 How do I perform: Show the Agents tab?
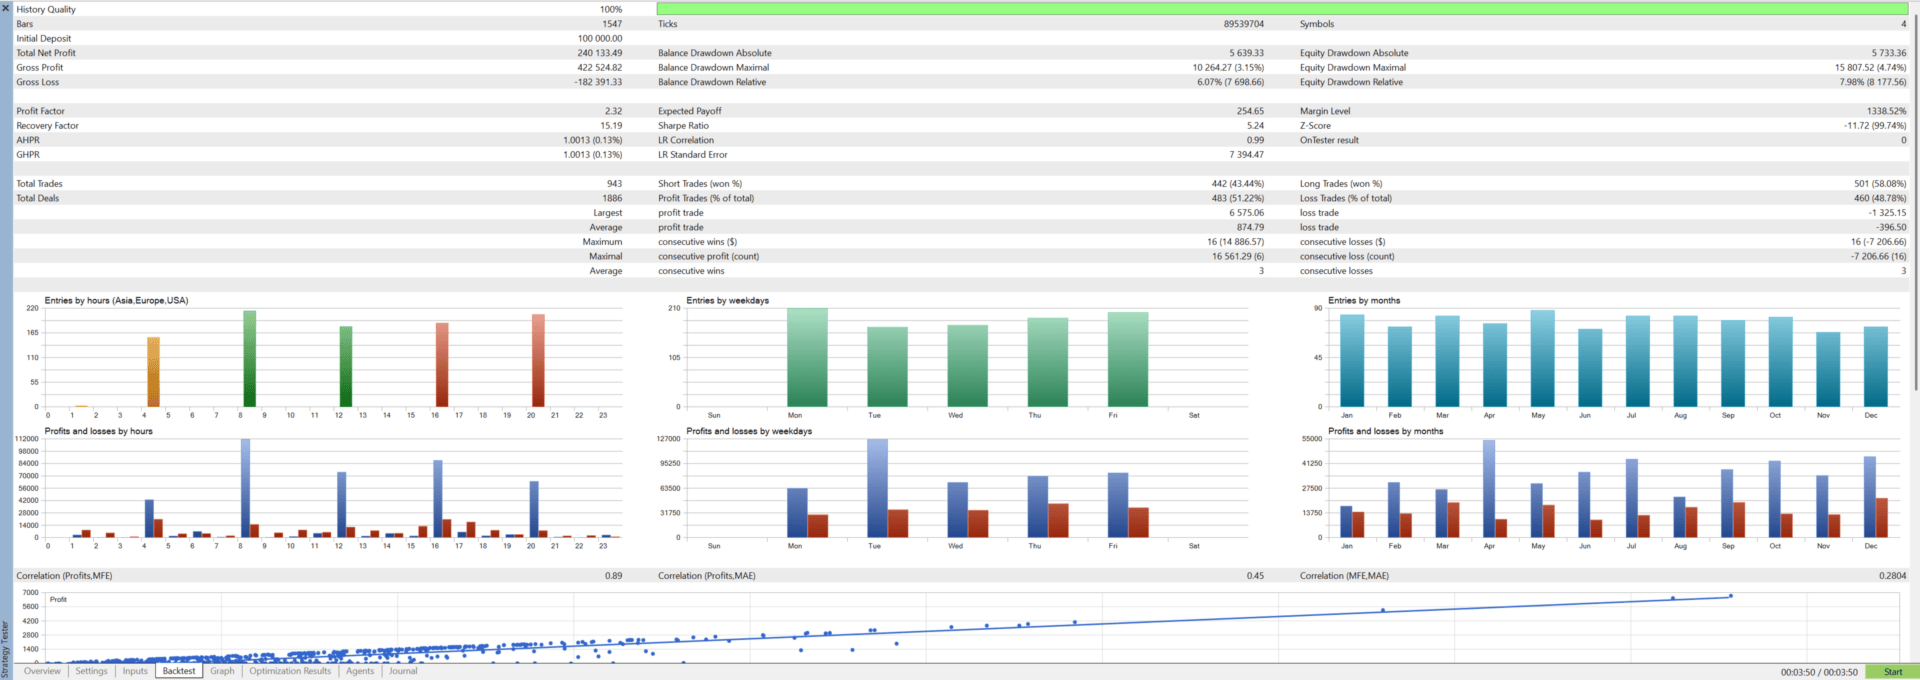click(360, 671)
